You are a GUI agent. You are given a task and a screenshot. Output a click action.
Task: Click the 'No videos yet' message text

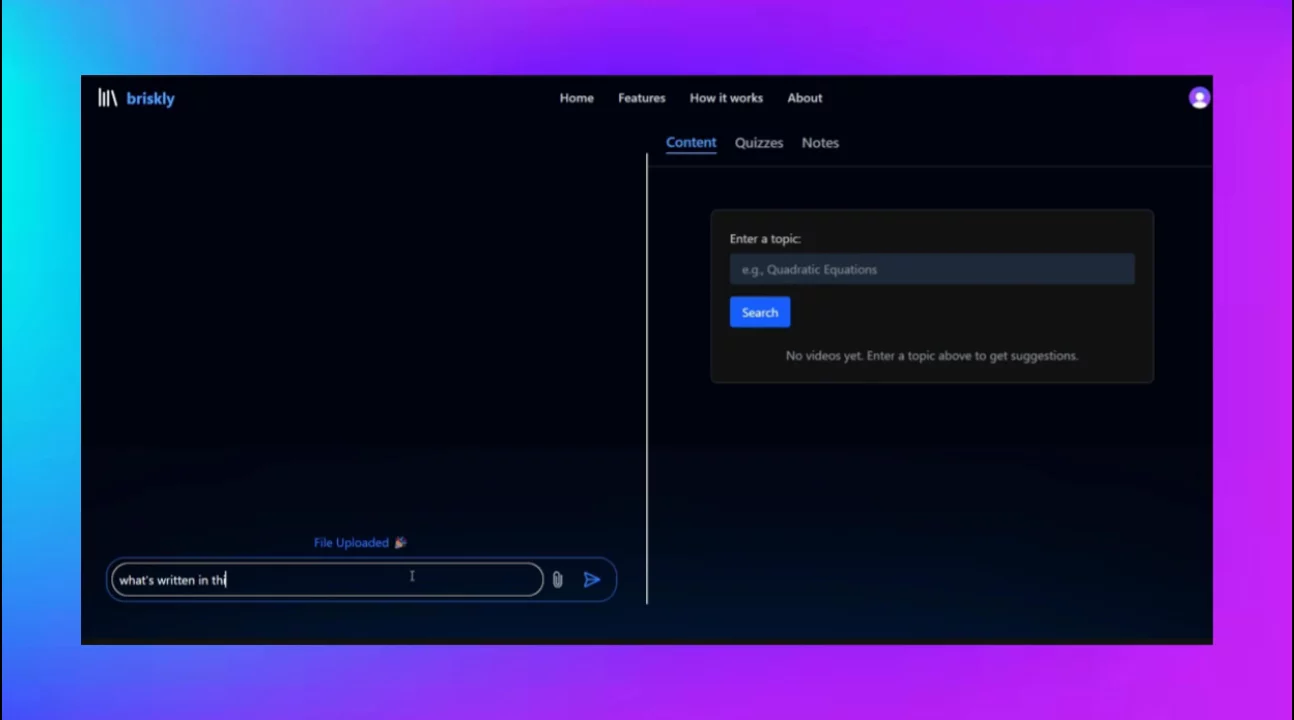932,355
